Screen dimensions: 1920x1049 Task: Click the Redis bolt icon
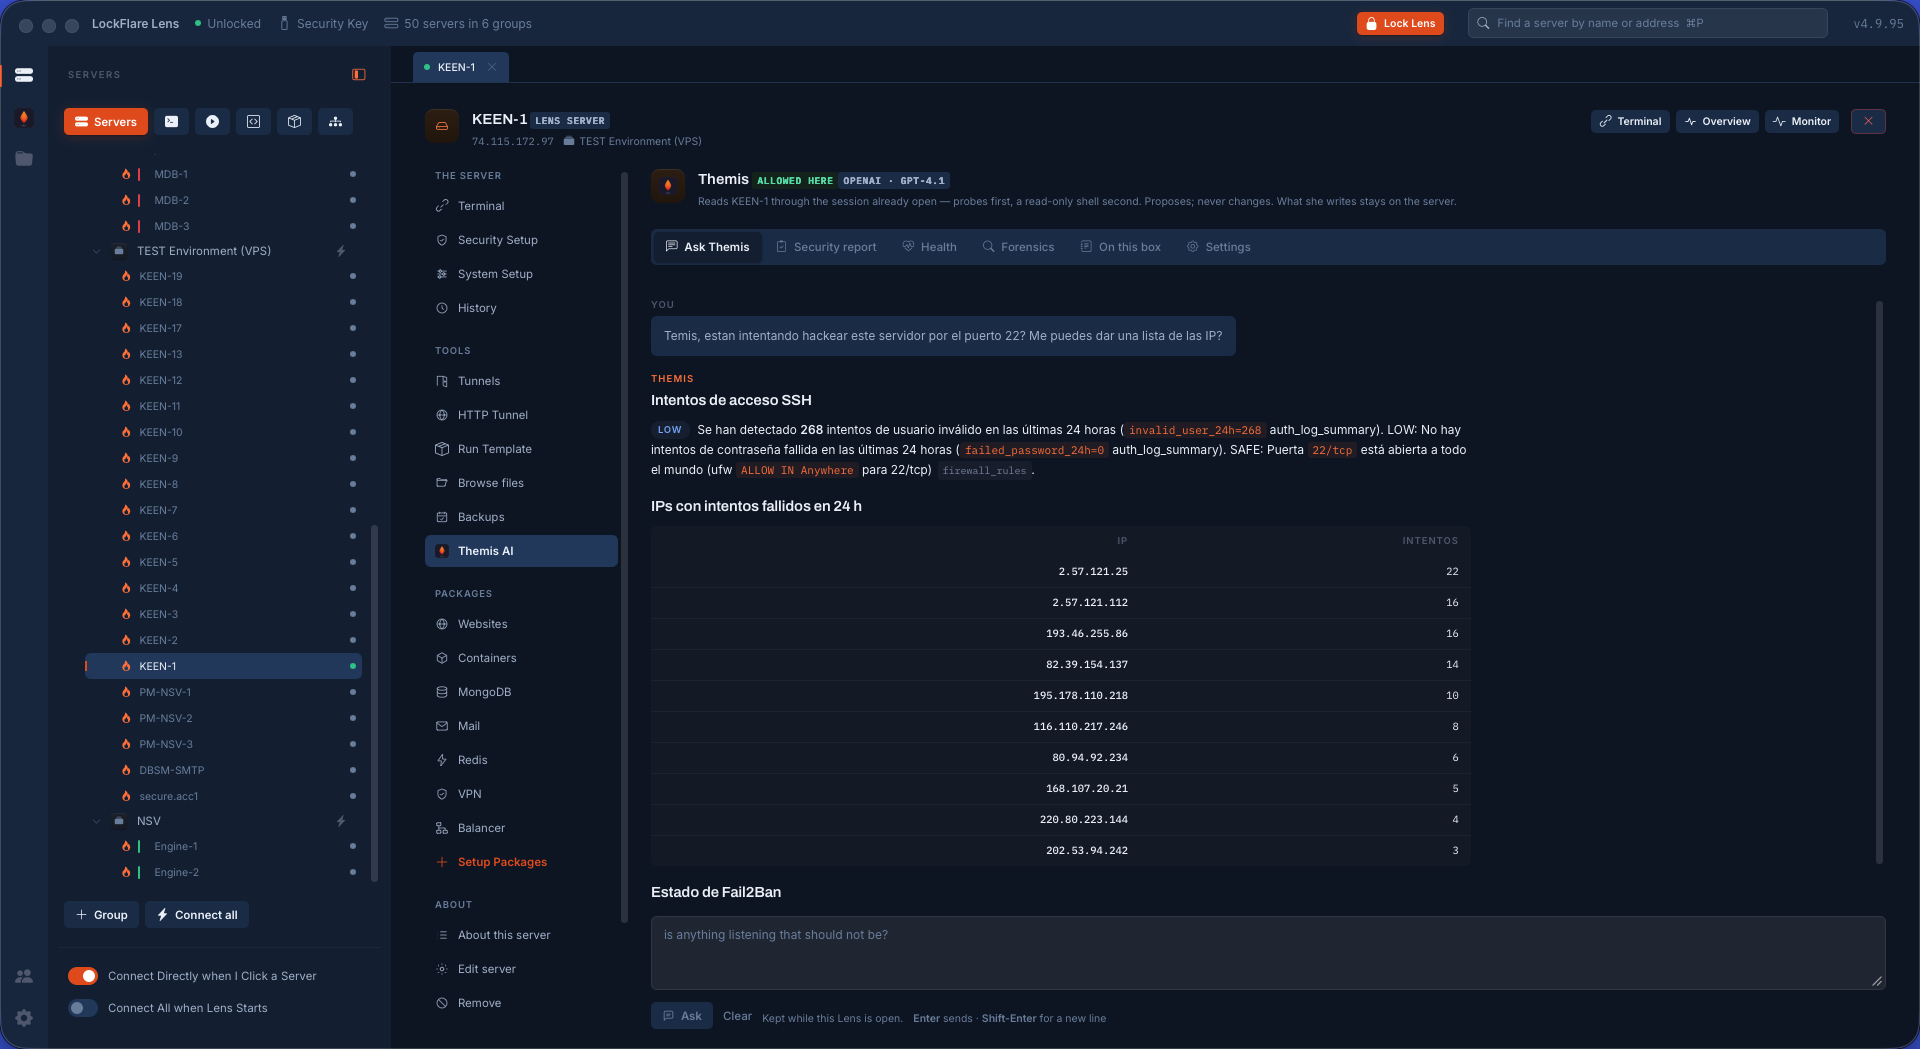[x=442, y=760]
